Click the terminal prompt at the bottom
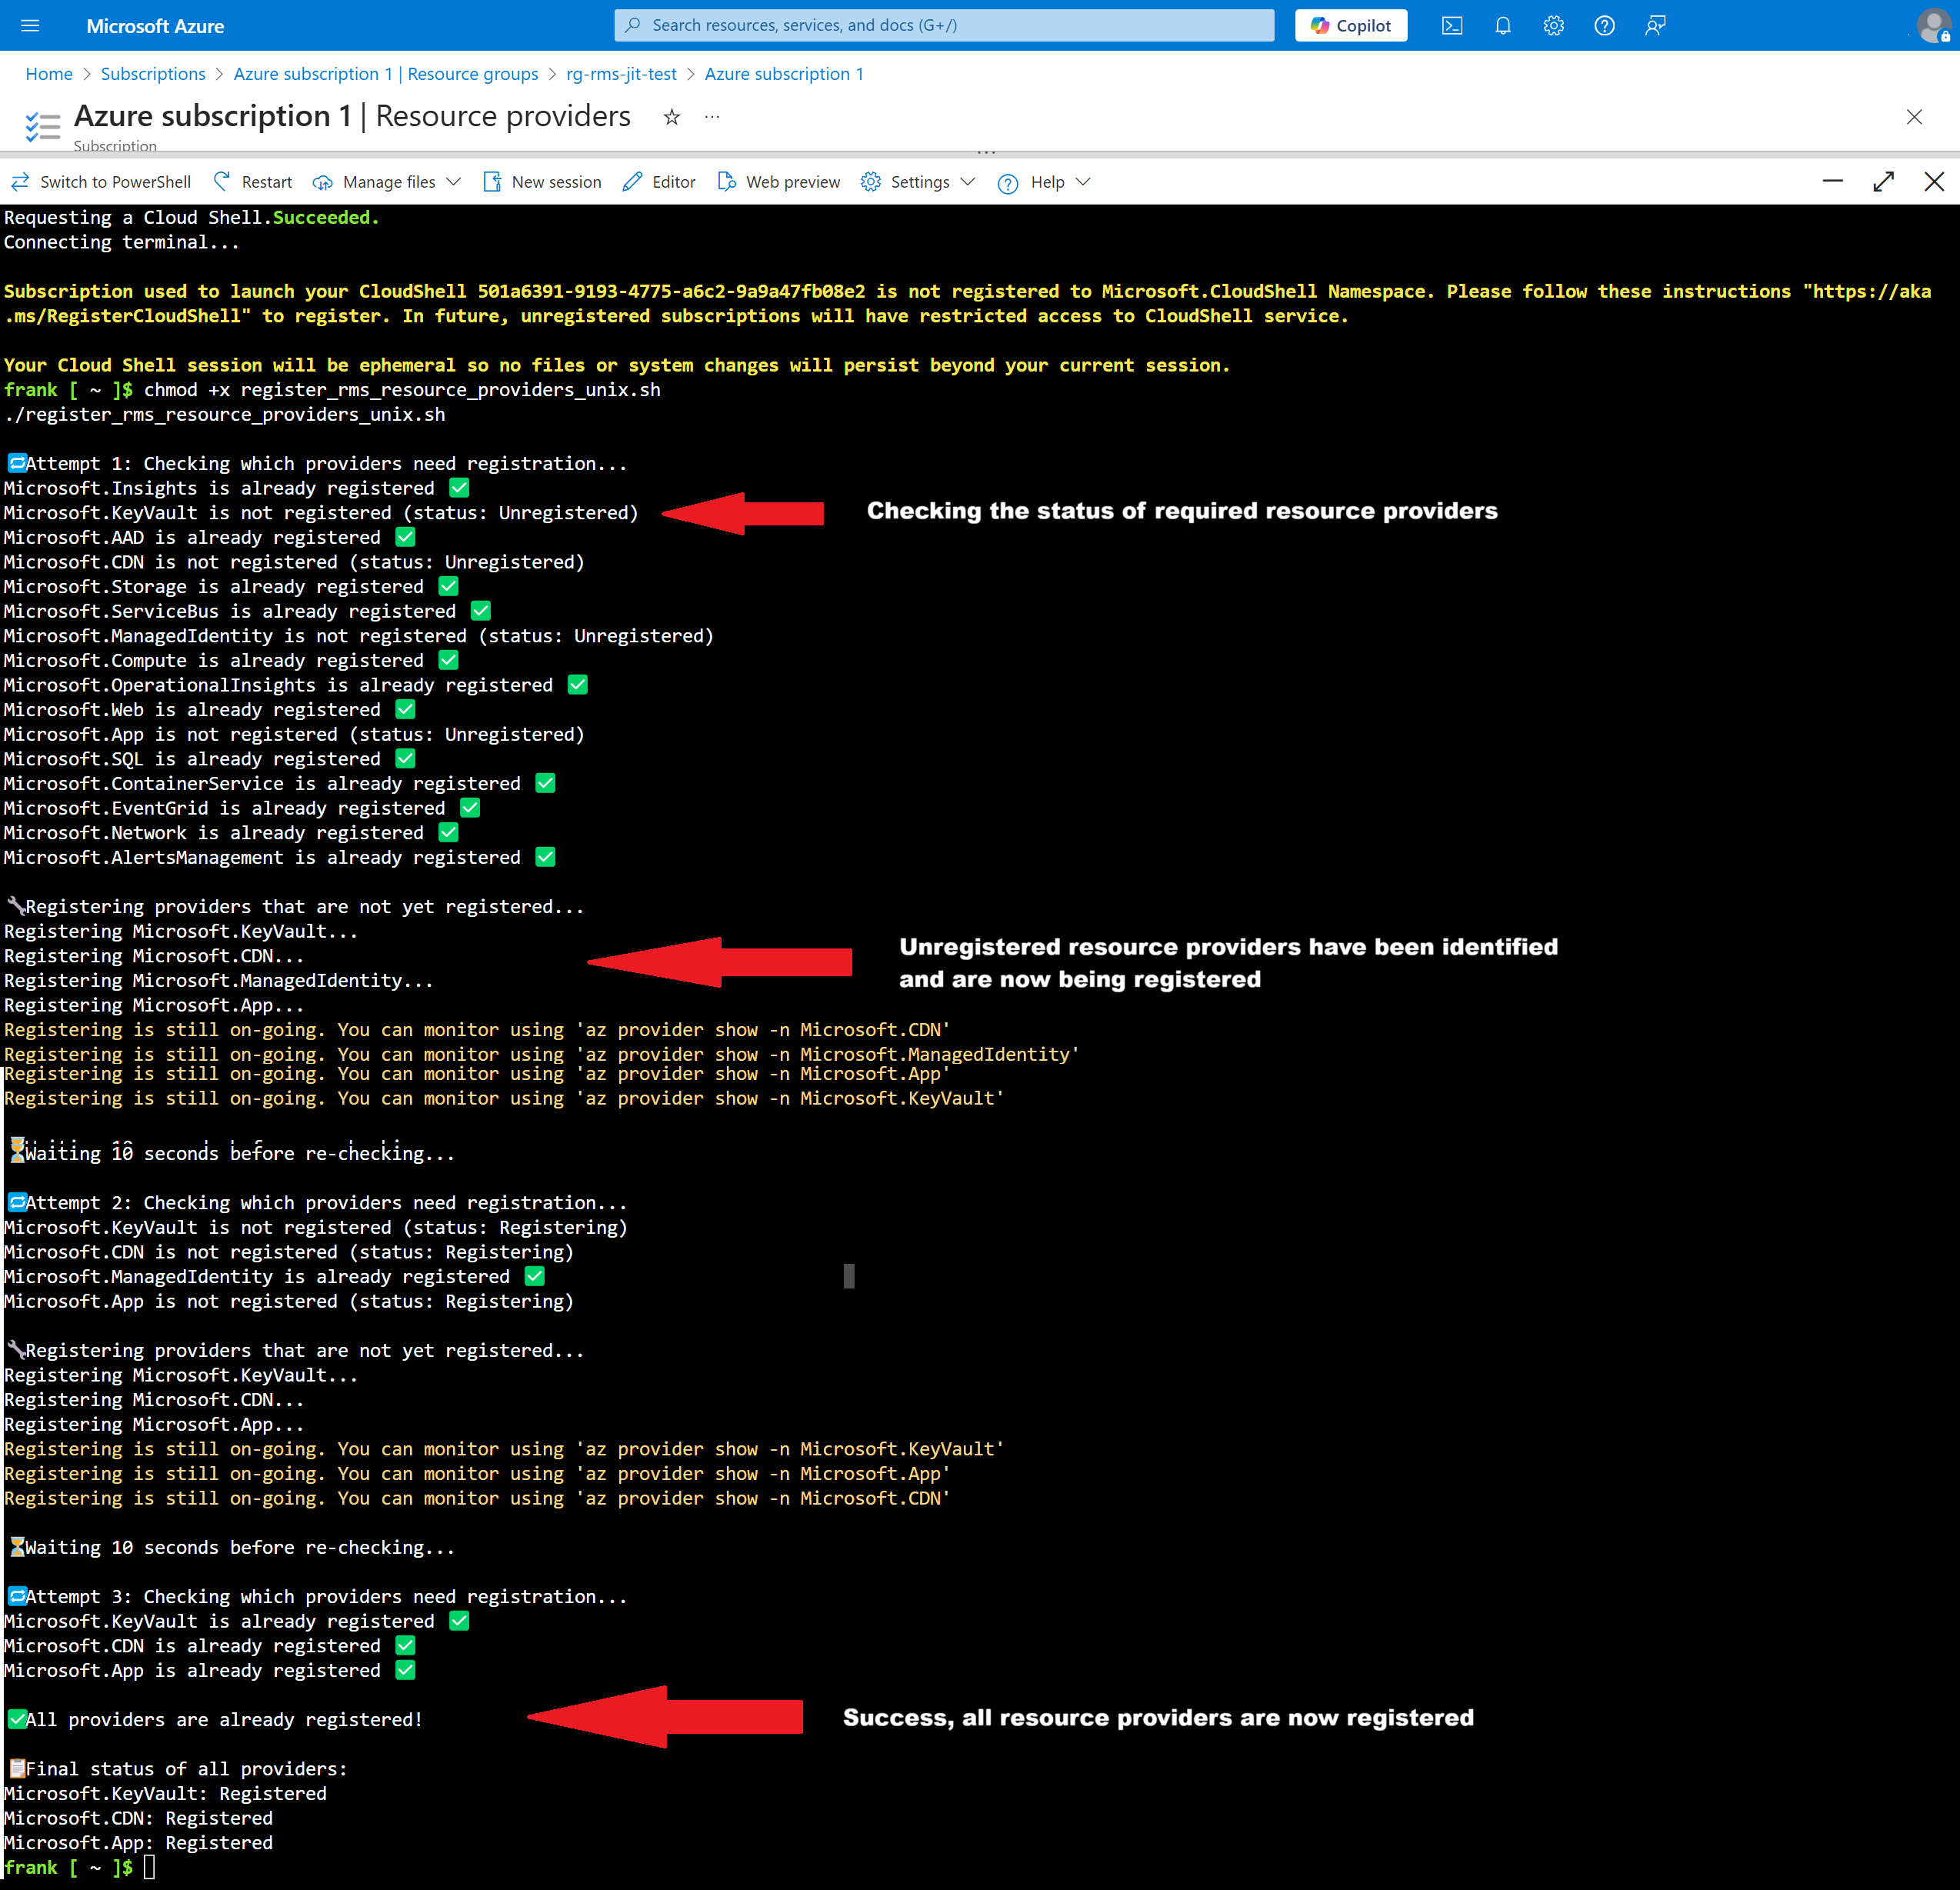 [x=80, y=1867]
